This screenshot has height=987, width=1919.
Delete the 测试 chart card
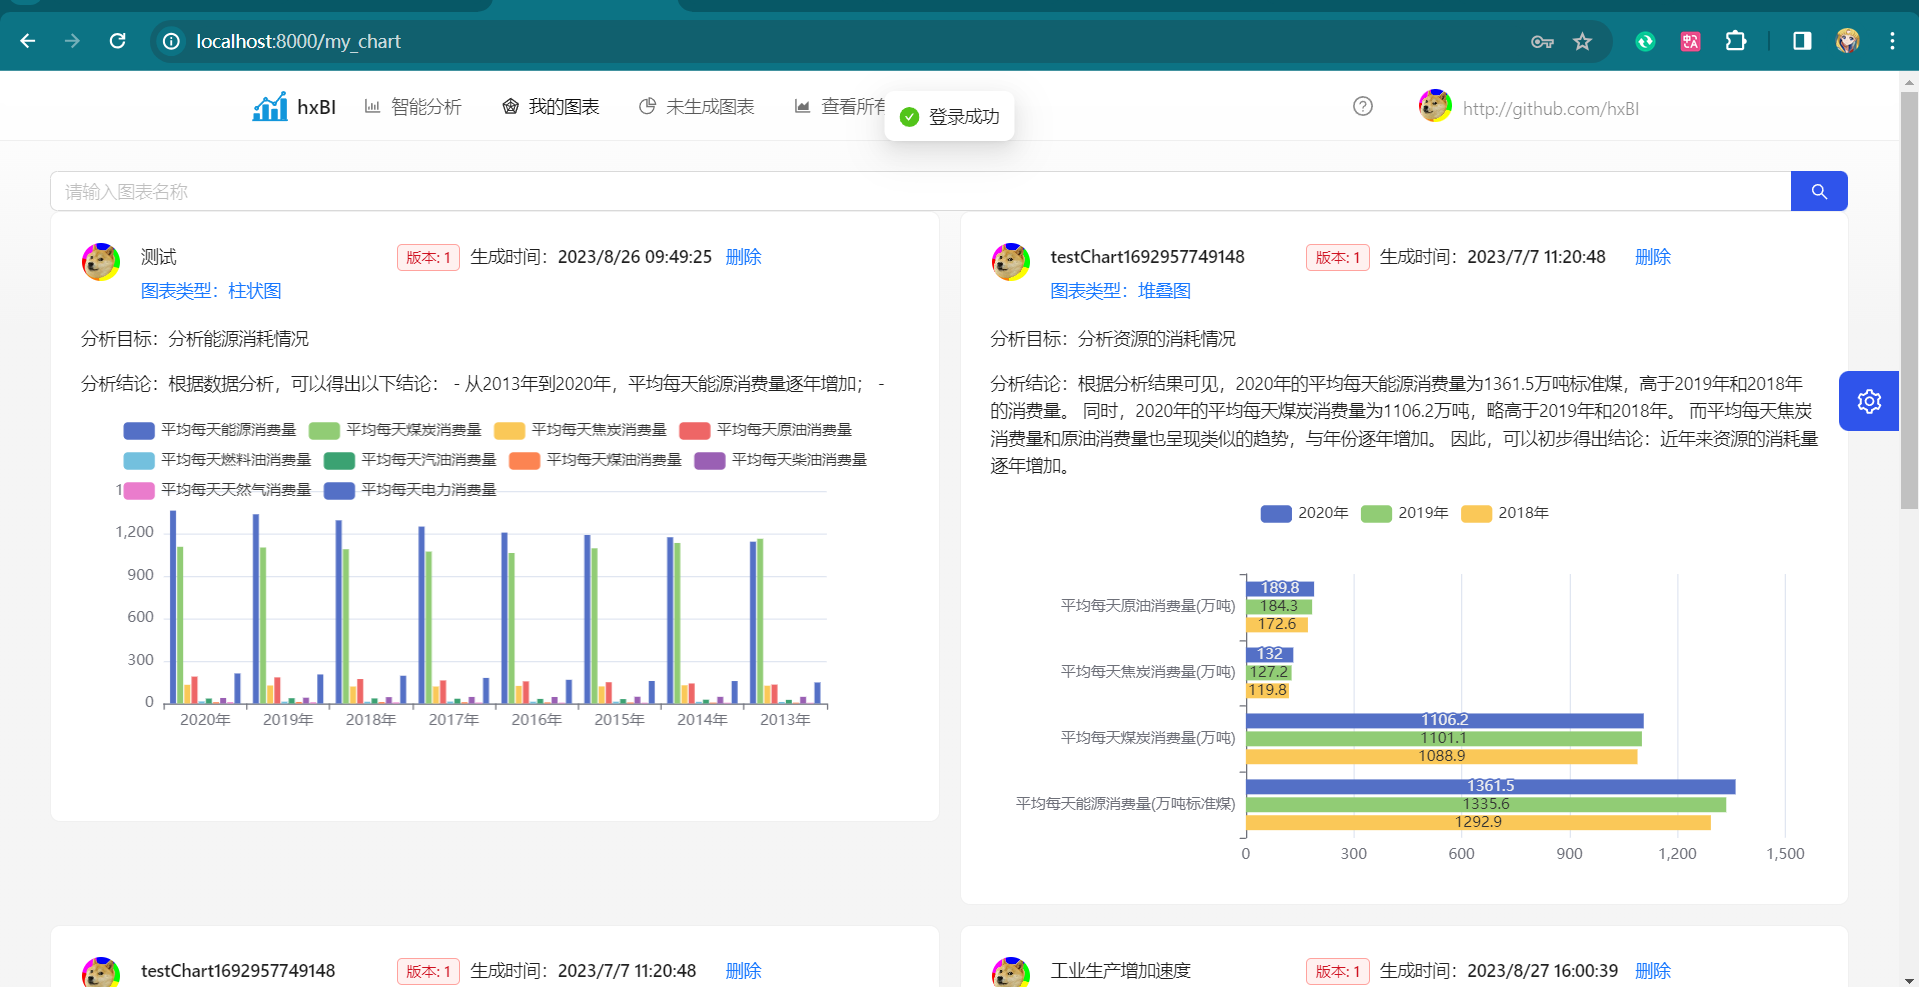click(743, 257)
